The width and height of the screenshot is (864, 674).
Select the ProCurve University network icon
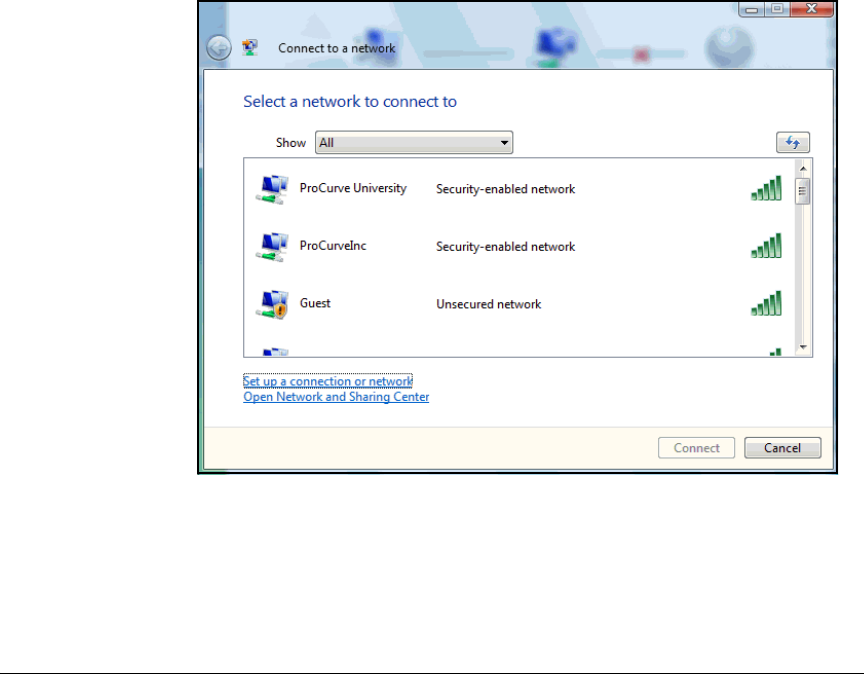tap(272, 189)
